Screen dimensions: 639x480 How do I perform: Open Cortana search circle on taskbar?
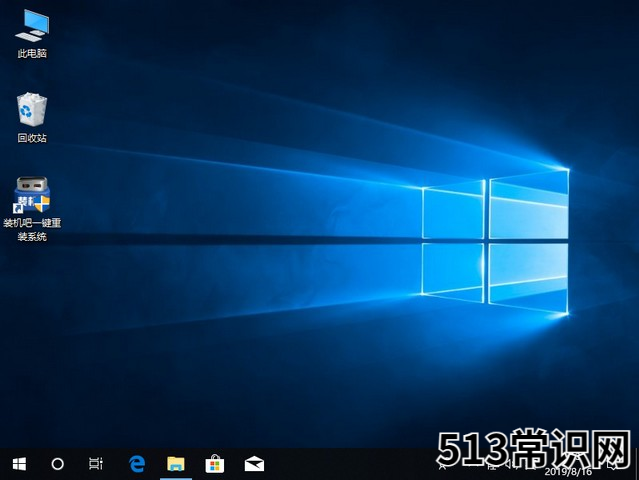tap(57, 464)
